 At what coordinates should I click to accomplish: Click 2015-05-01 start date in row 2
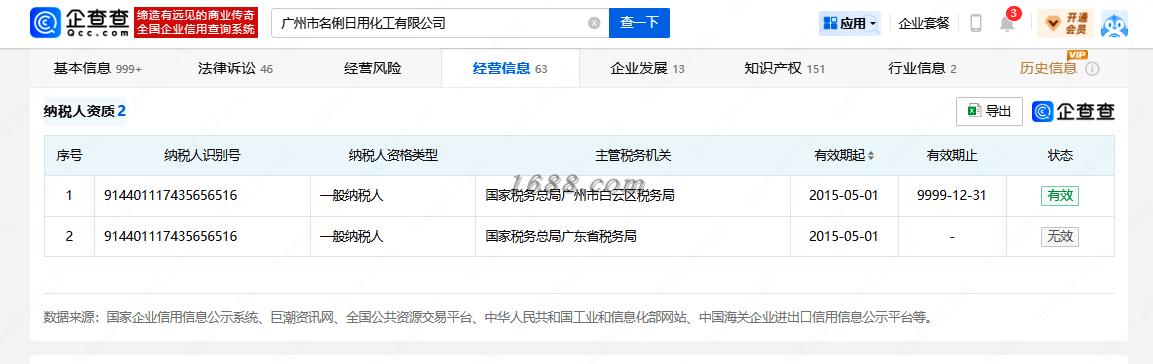pos(843,237)
